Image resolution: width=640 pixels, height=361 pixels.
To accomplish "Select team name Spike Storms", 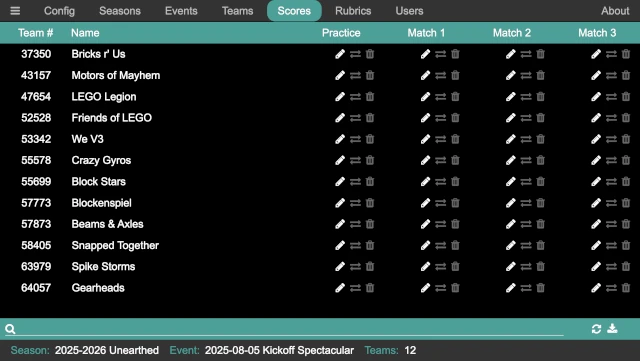I will tap(103, 266).
